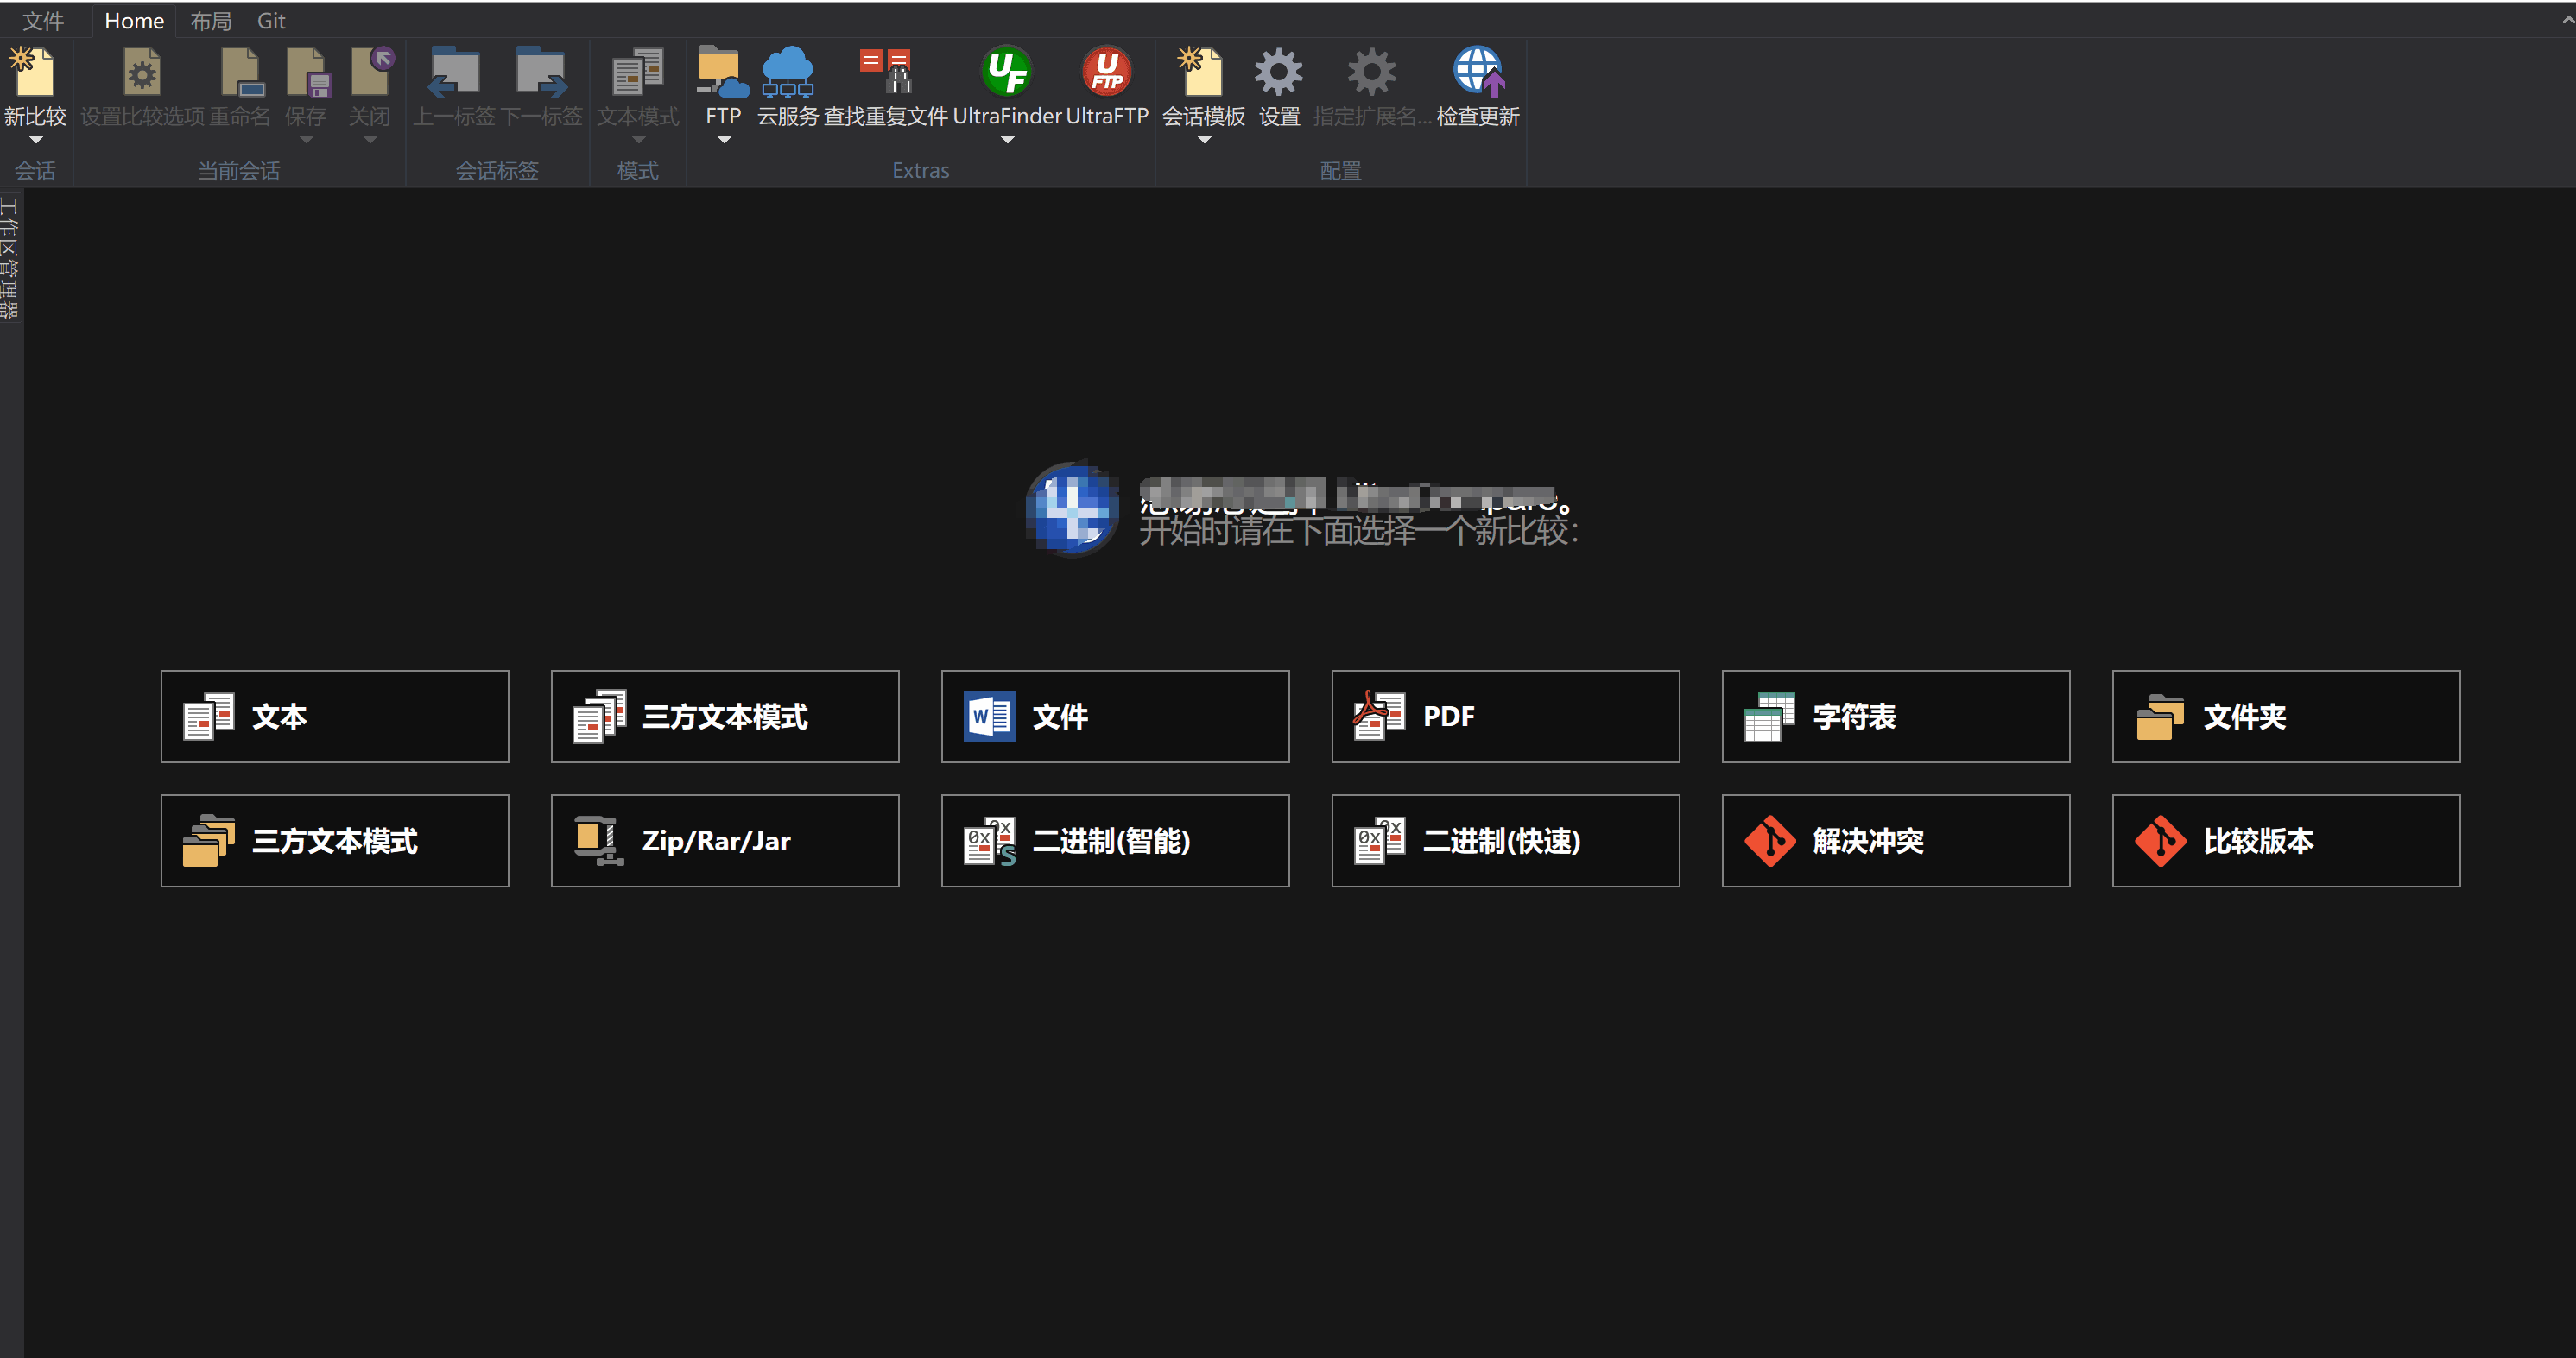Launch the find duplicate files tool
The width and height of the screenshot is (2576, 1358).
tap(885, 72)
